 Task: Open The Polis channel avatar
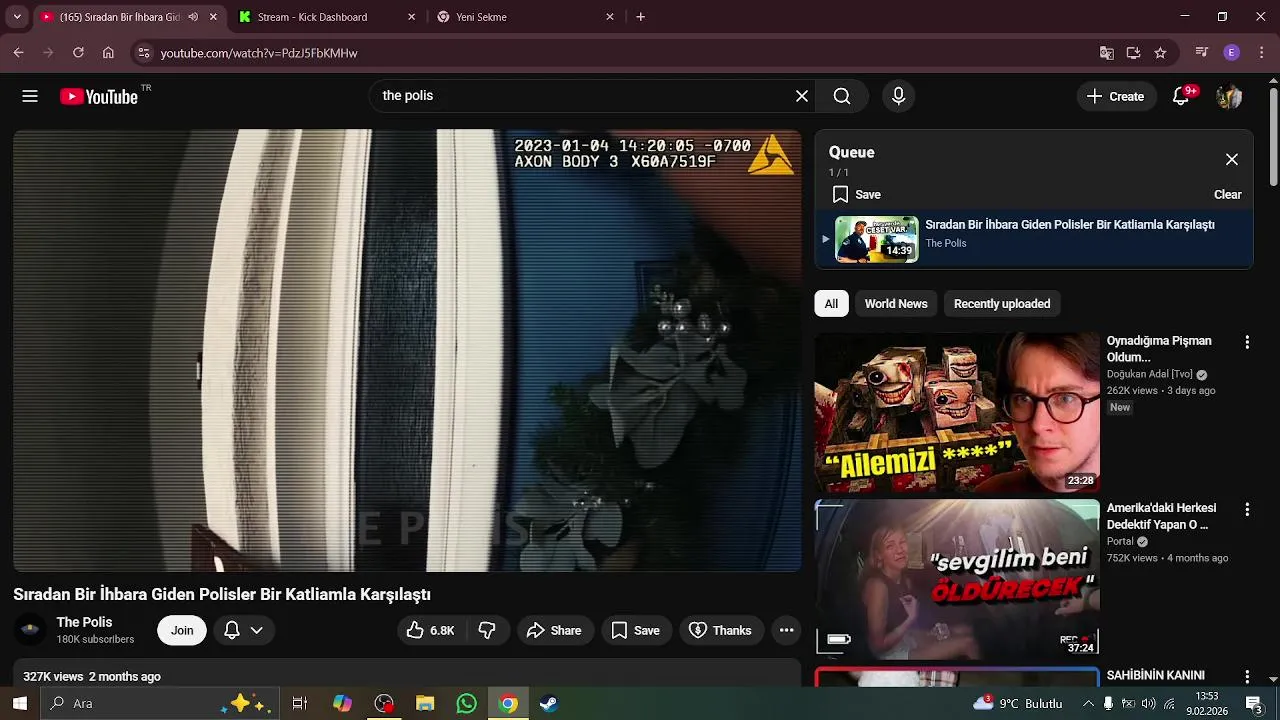tap(30, 630)
